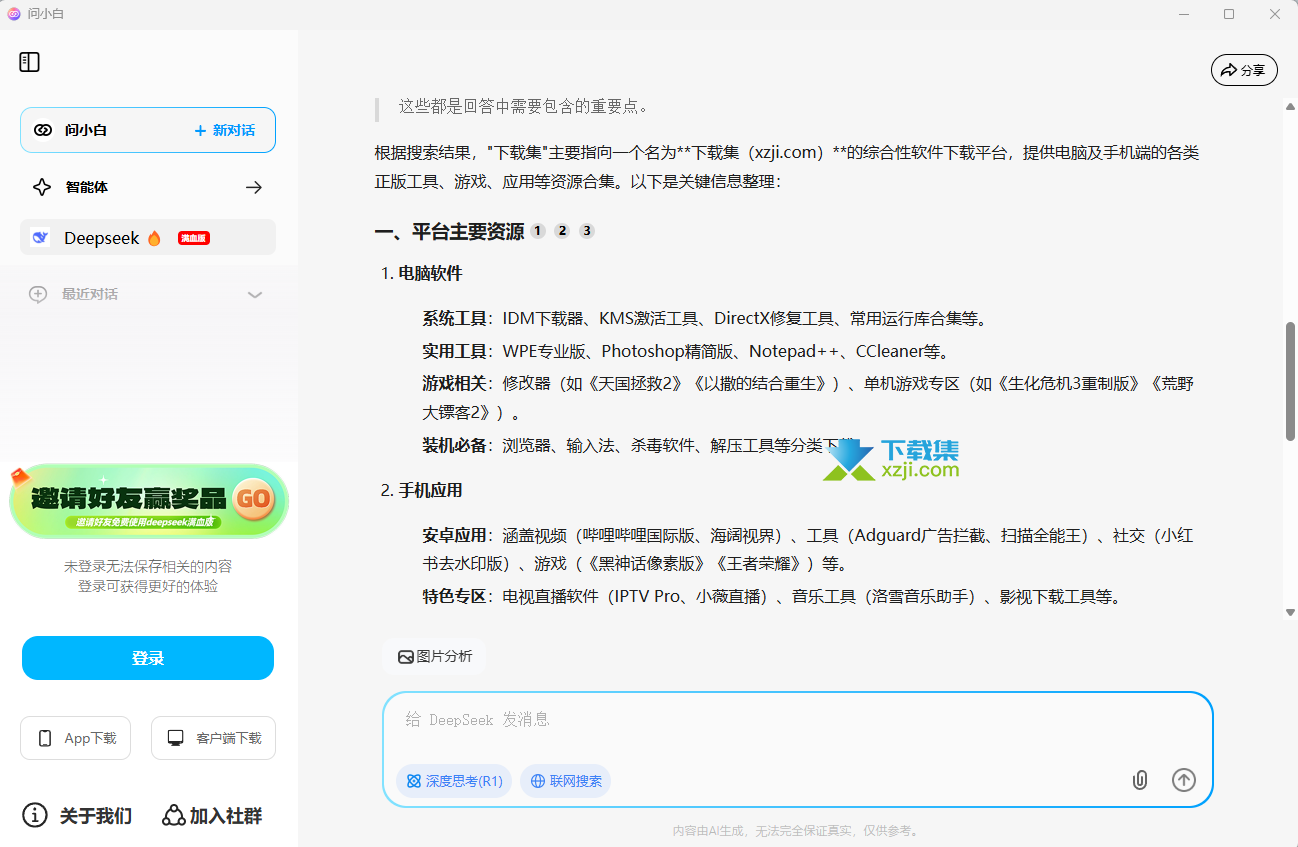Open citation reference number 3
The height and width of the screenshot is (847, 1298).
pyautogui.click(x=587, y=231)
